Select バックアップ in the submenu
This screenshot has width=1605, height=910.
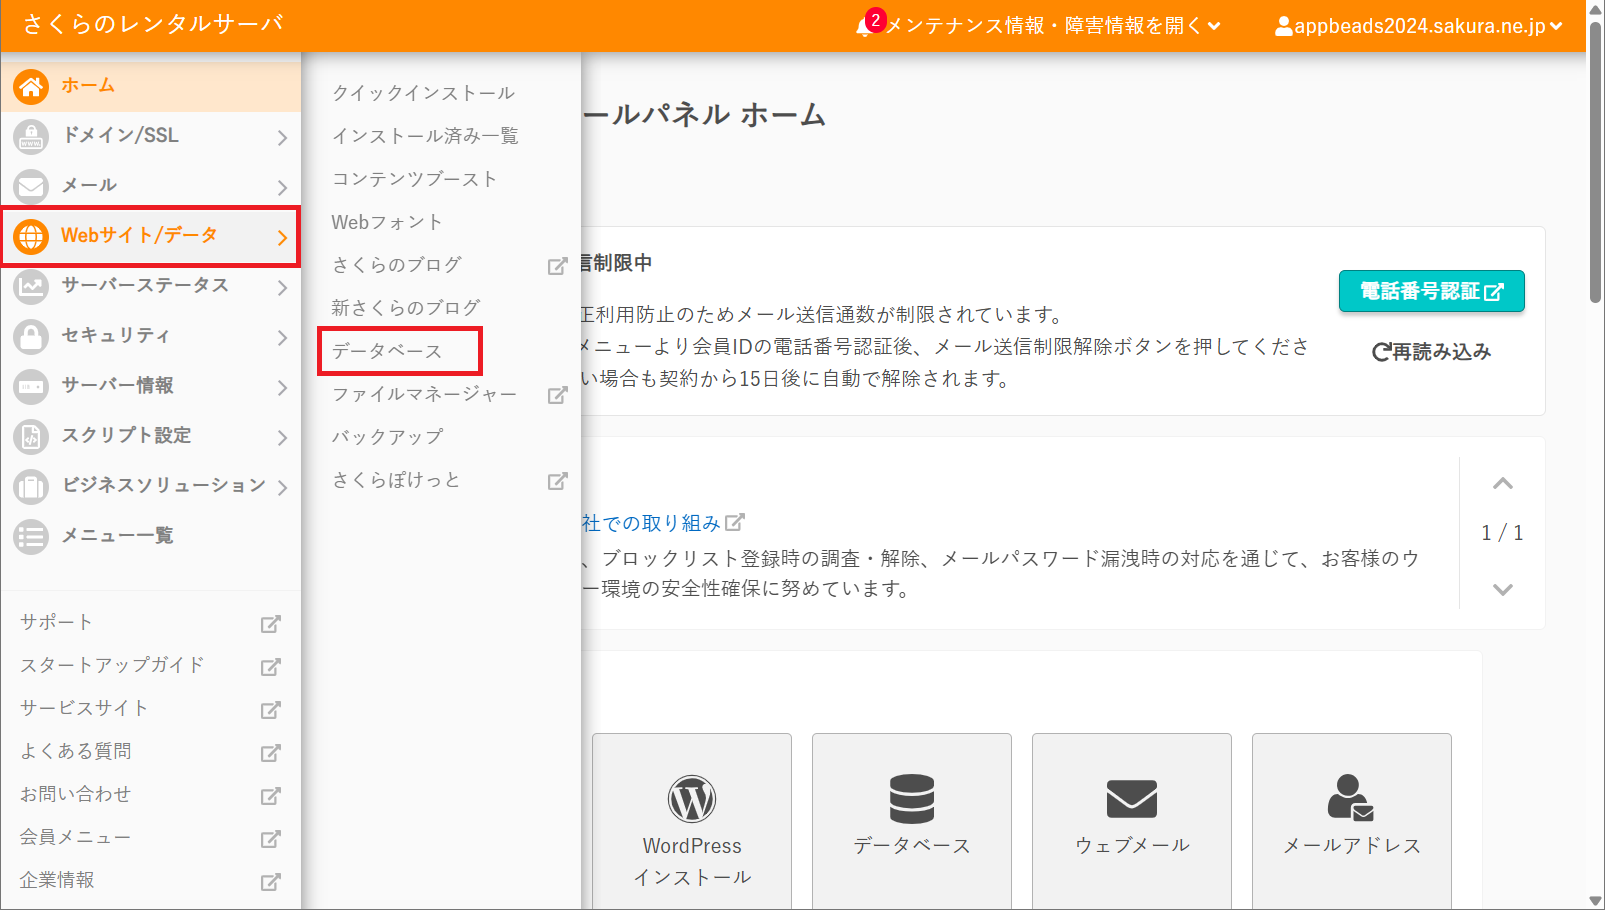[x=387, y=437]
